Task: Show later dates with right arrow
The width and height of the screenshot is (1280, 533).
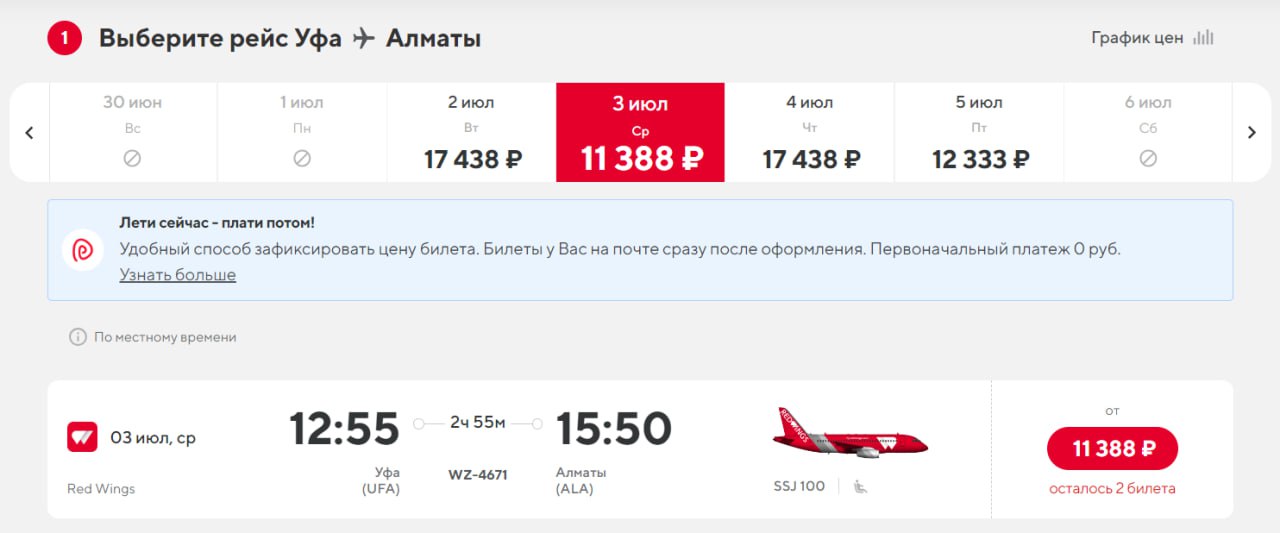Action: click(1251, 132)
